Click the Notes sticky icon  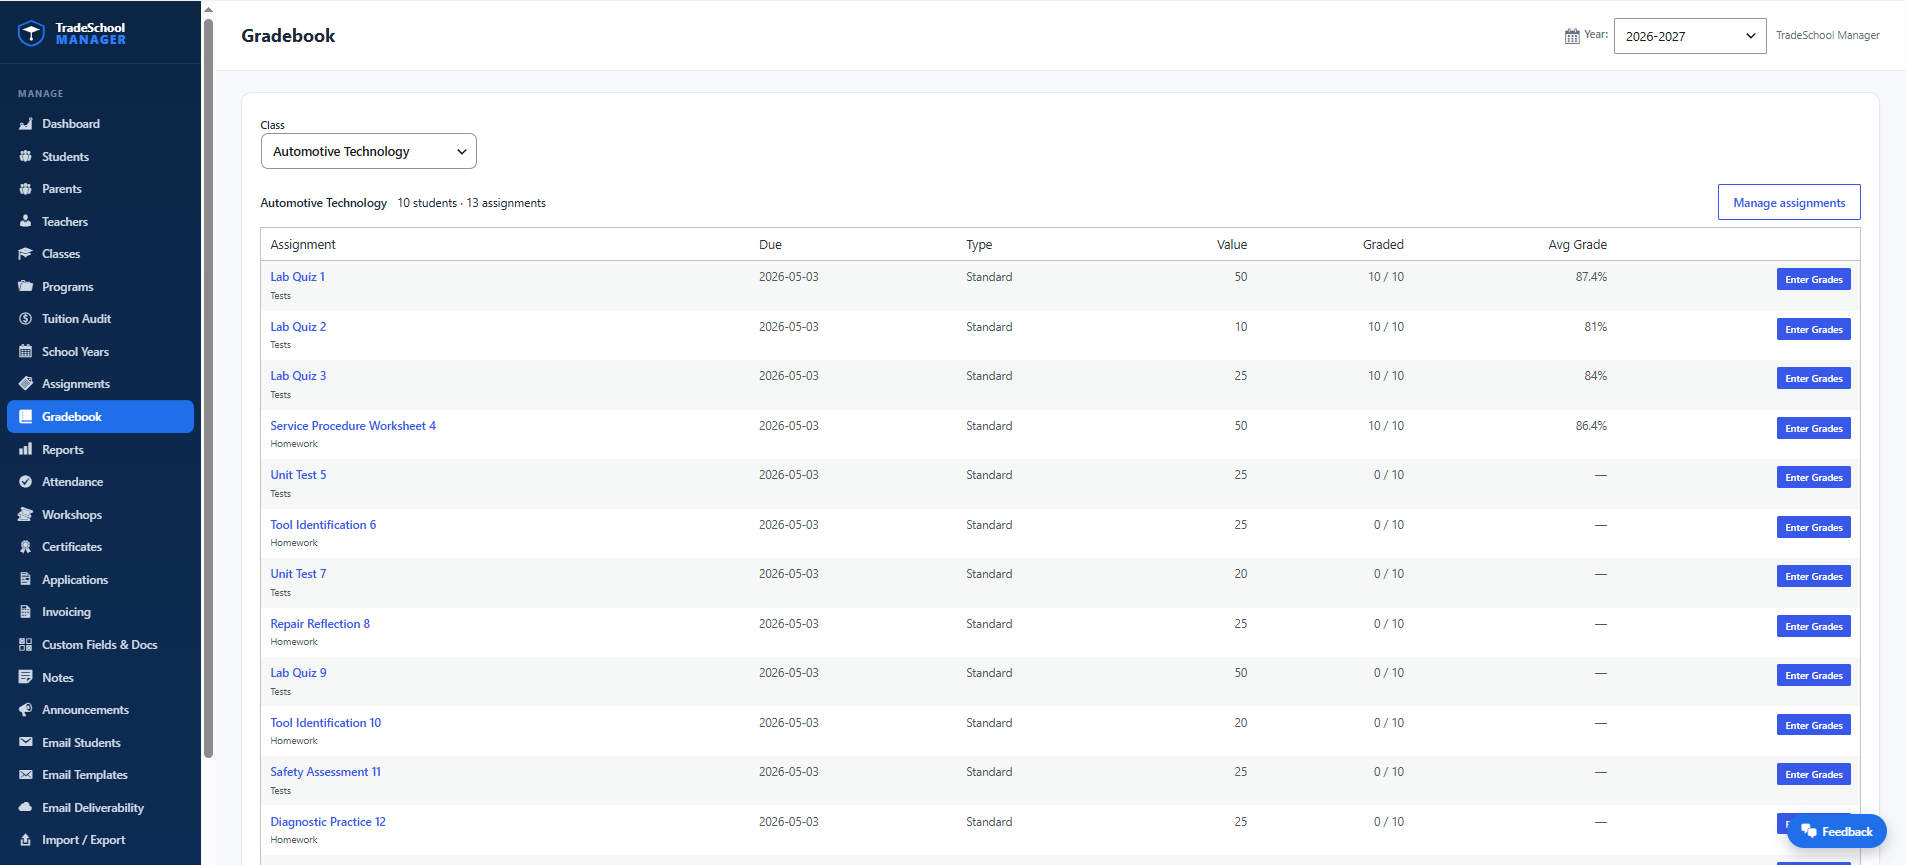point(26,677)
